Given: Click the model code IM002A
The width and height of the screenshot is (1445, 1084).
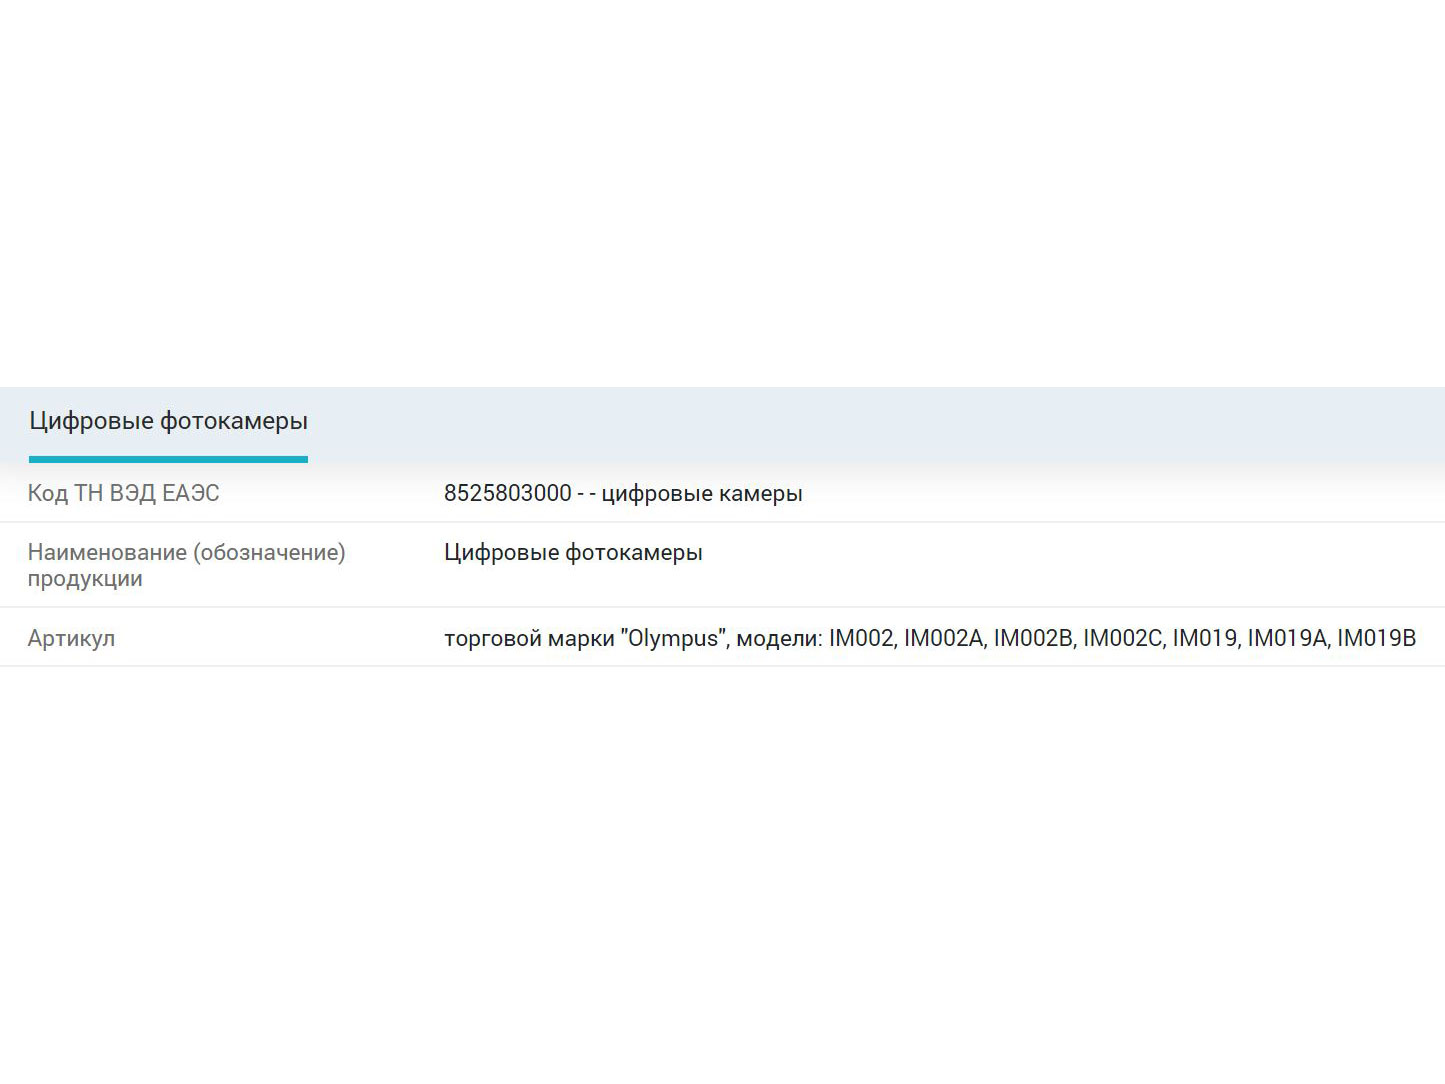Looking at the screenshot, I should 943,638.
